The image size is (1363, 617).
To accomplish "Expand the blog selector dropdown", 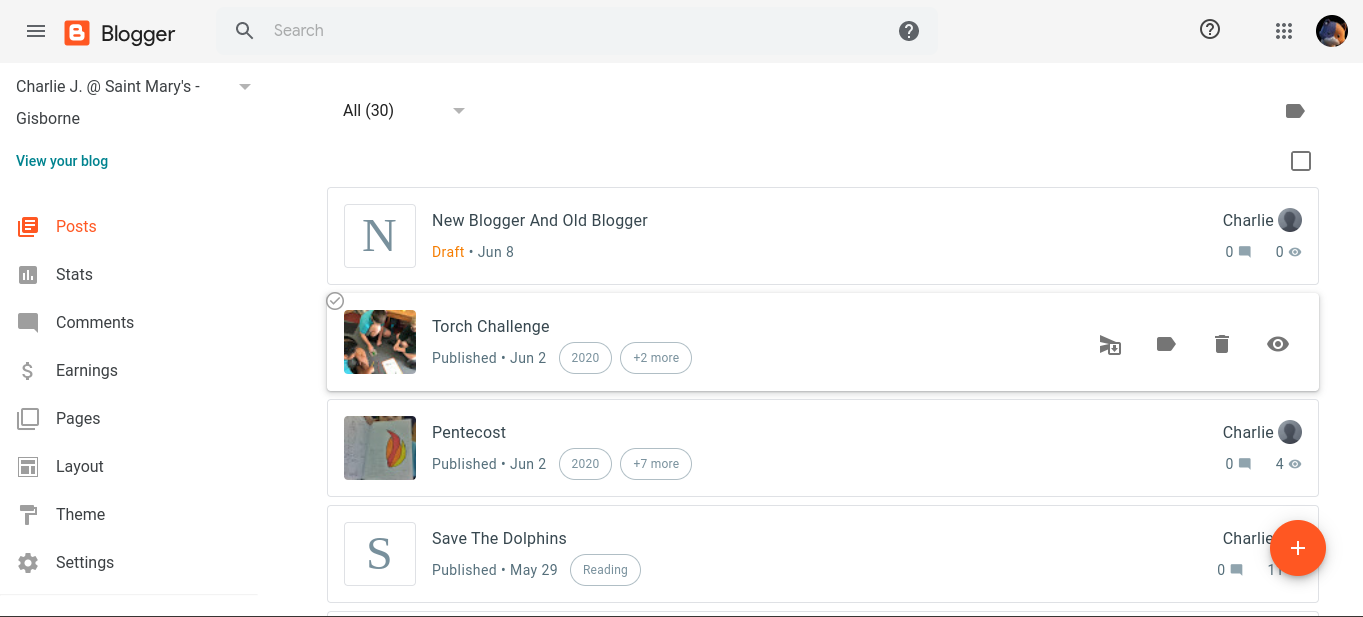I will 245,87.
